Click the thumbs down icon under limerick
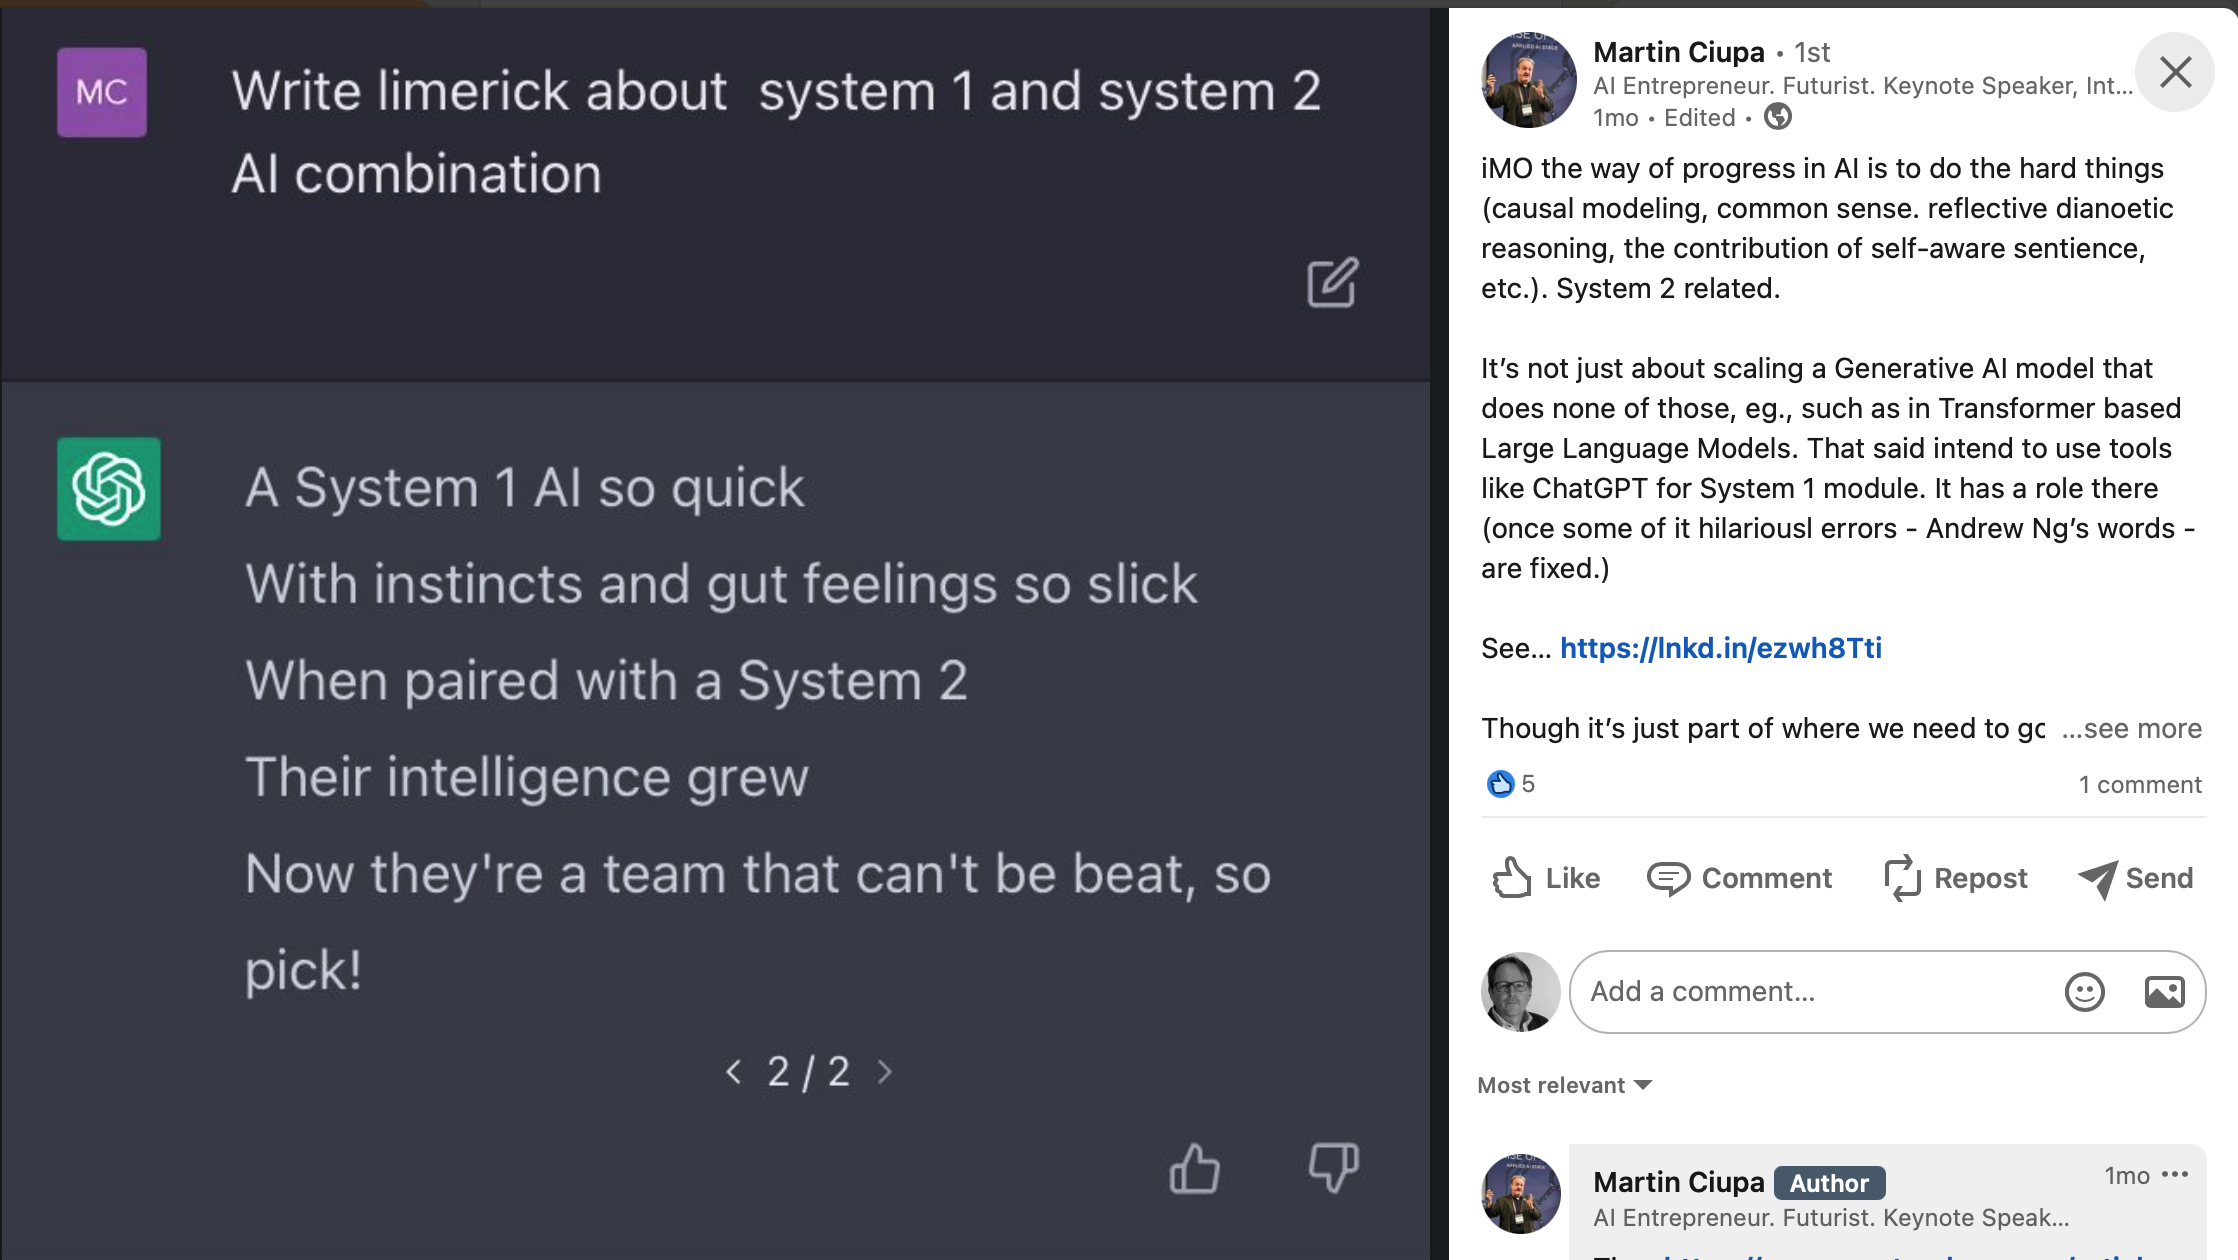 tap(1333, 1168)
